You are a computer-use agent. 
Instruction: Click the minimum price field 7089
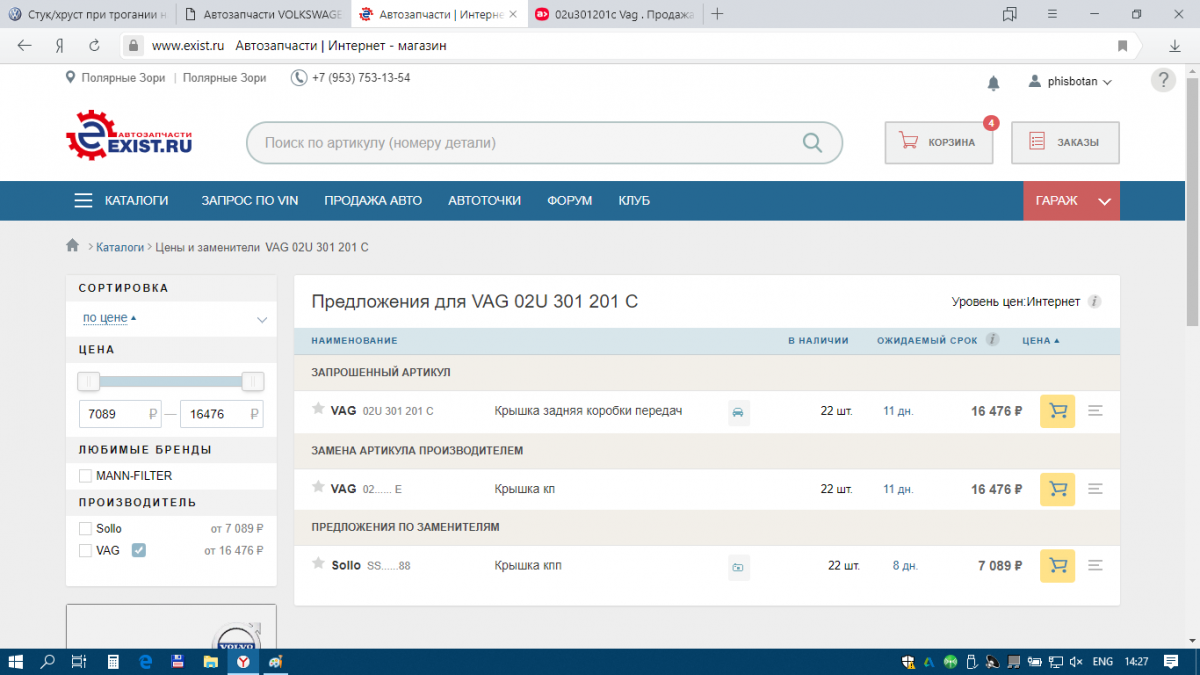(121, 414)
